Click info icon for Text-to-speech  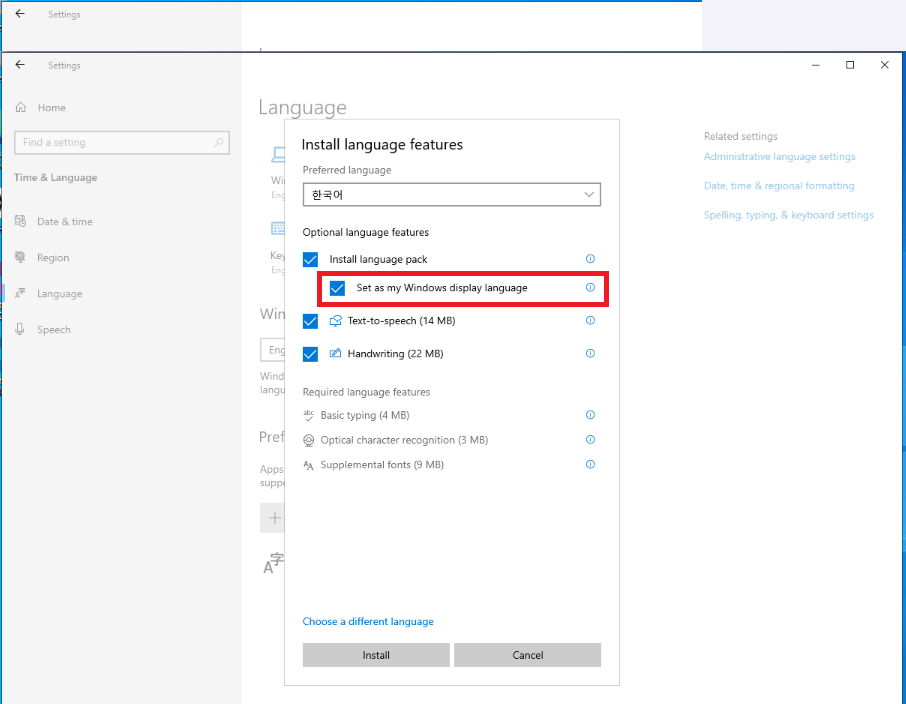tap(590, 320)
